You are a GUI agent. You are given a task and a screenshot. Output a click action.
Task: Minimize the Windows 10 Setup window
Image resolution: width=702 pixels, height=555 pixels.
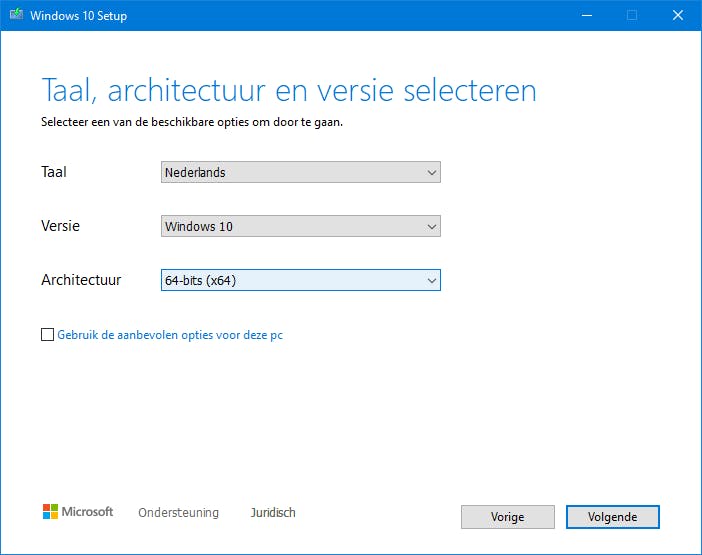click(x=586, y=16)
